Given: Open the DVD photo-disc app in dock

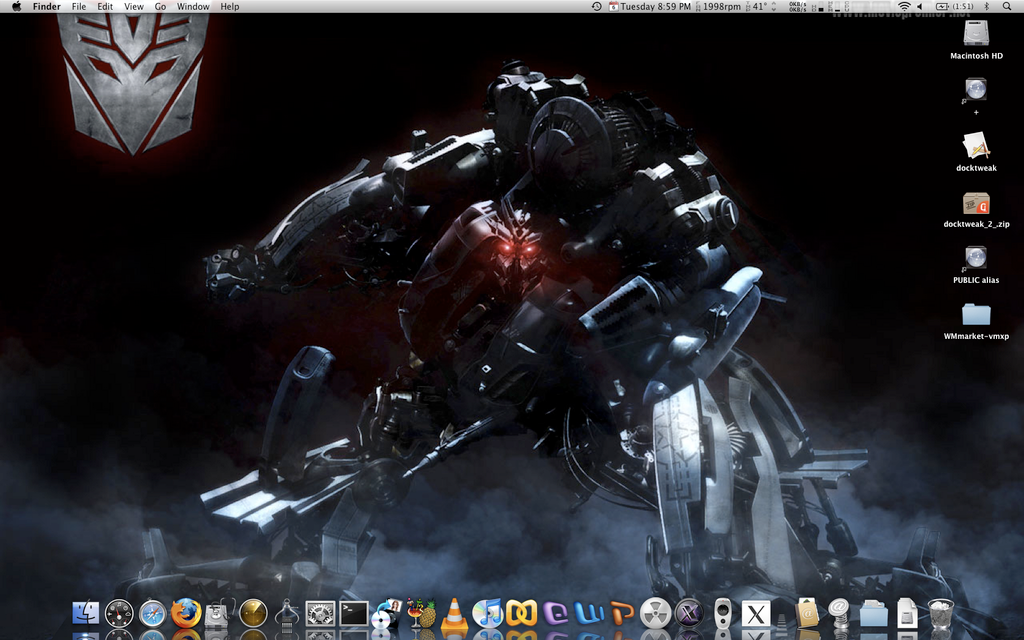Looking at the screenshot, I should coord(387,614).
